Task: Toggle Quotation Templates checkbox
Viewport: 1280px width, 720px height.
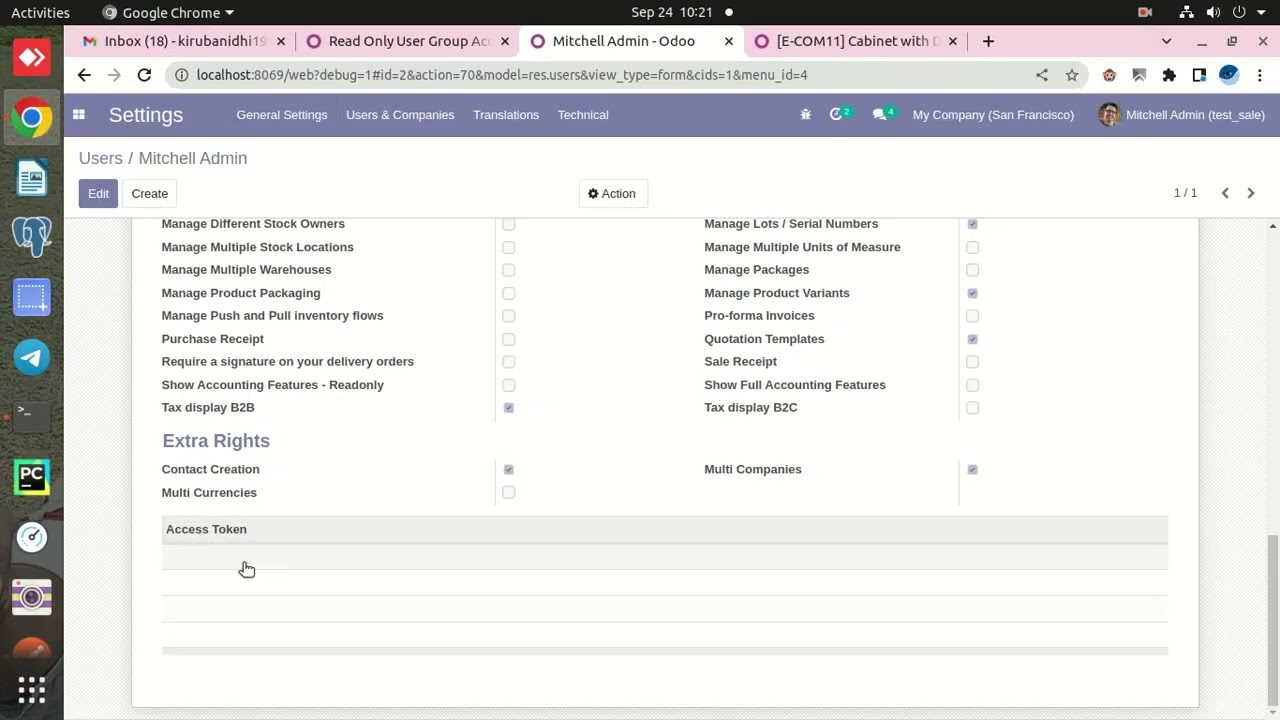Action: coord(972,339)
